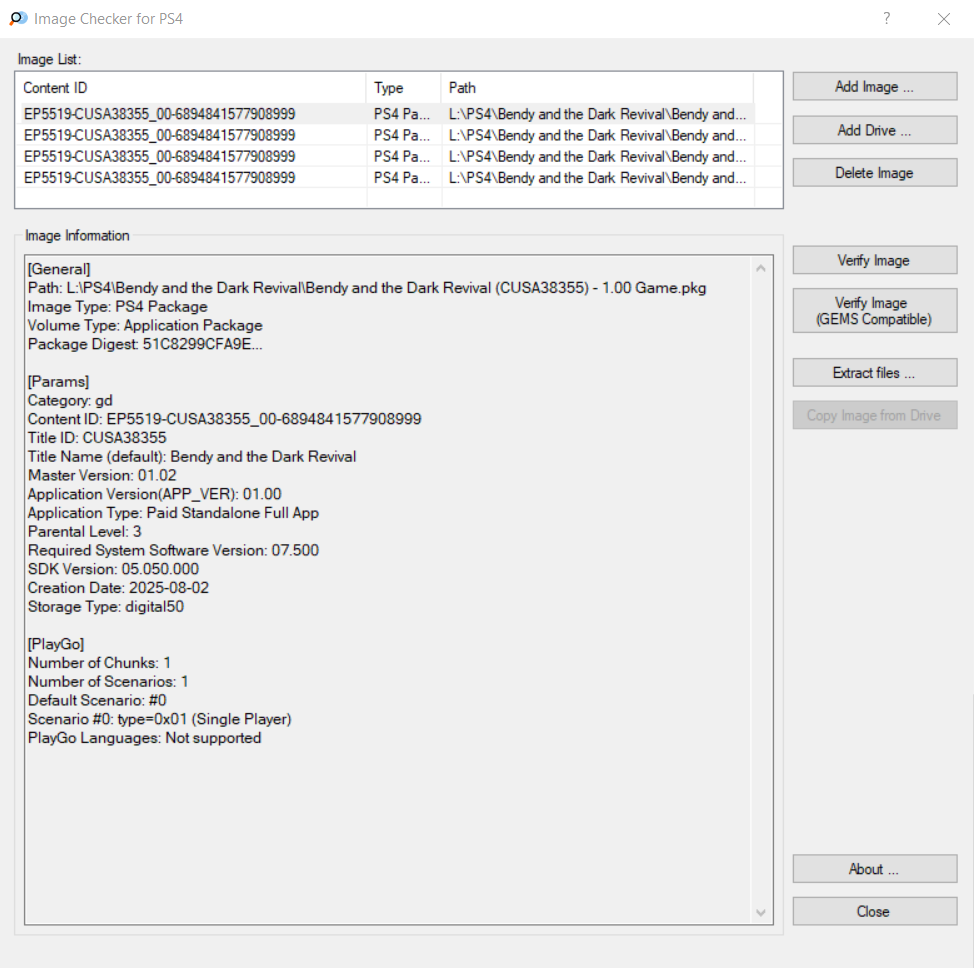Run Verify Image (GEMS Compatible)

tap(874, 311)
